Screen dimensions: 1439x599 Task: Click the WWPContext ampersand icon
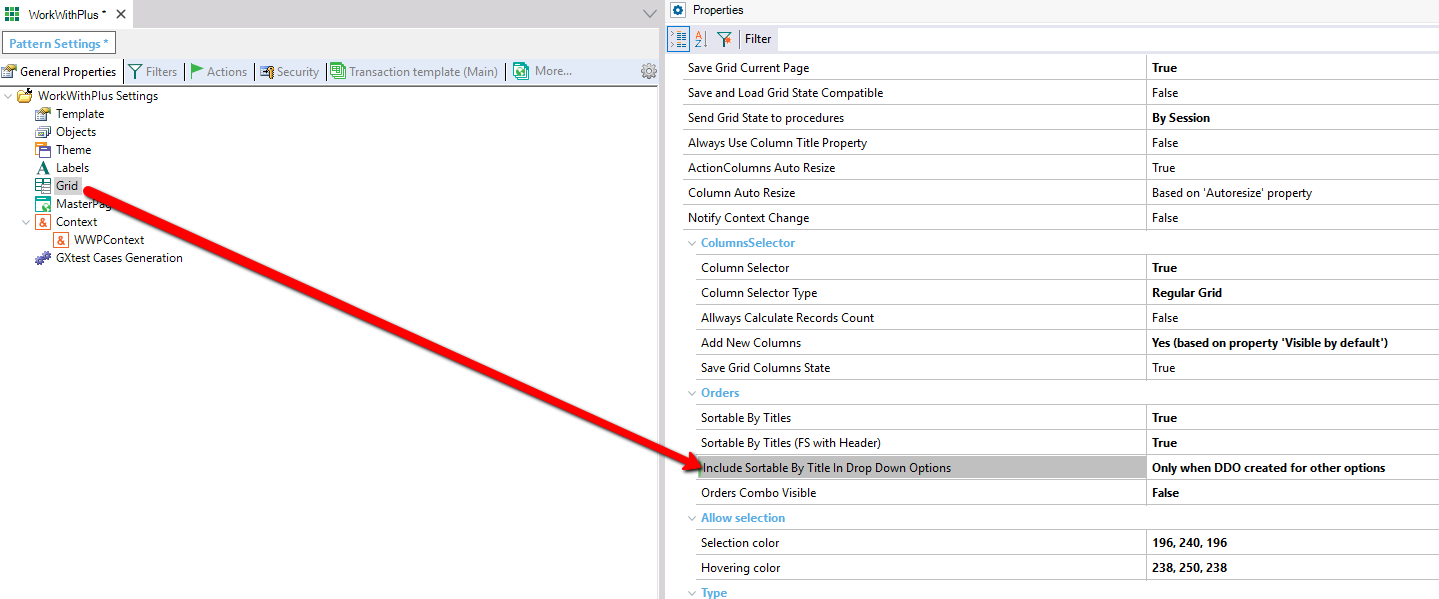tap(61, 240)
